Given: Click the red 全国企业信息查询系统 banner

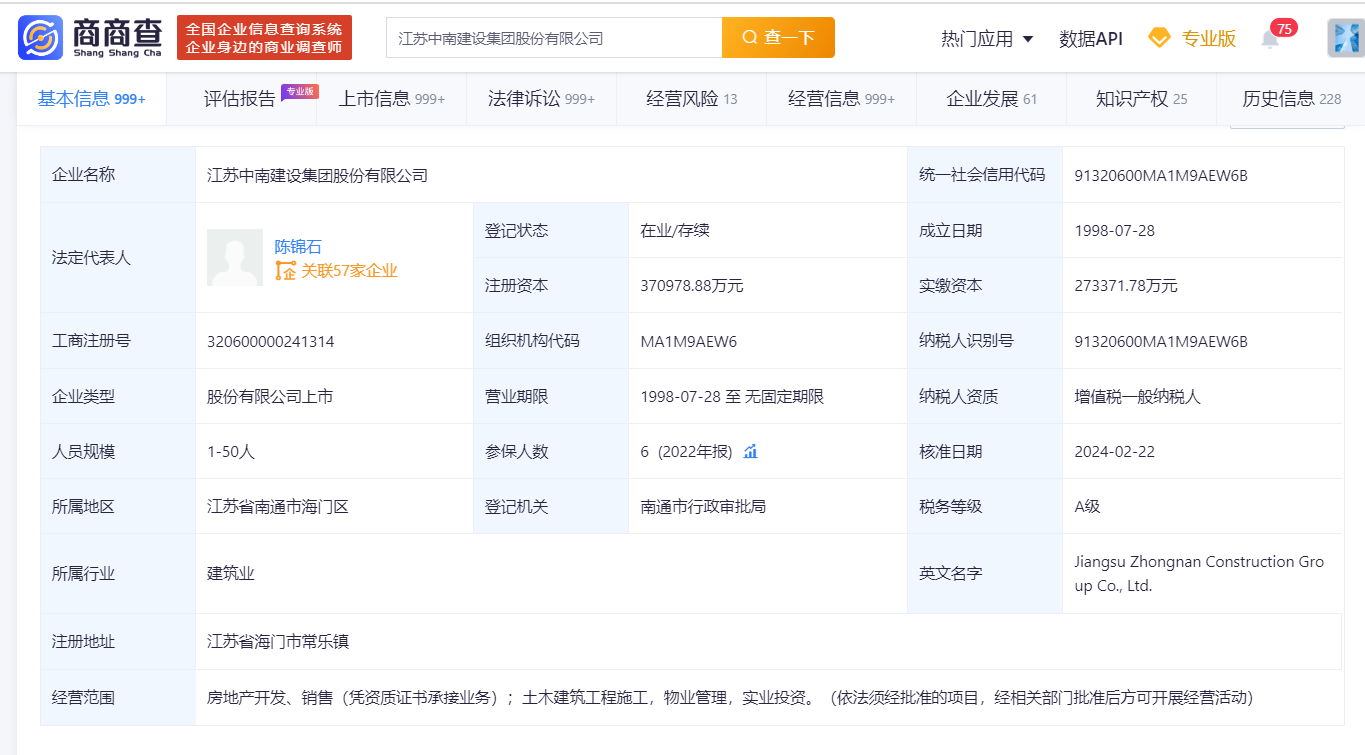Looking at the screenshot, I should 265,37.
